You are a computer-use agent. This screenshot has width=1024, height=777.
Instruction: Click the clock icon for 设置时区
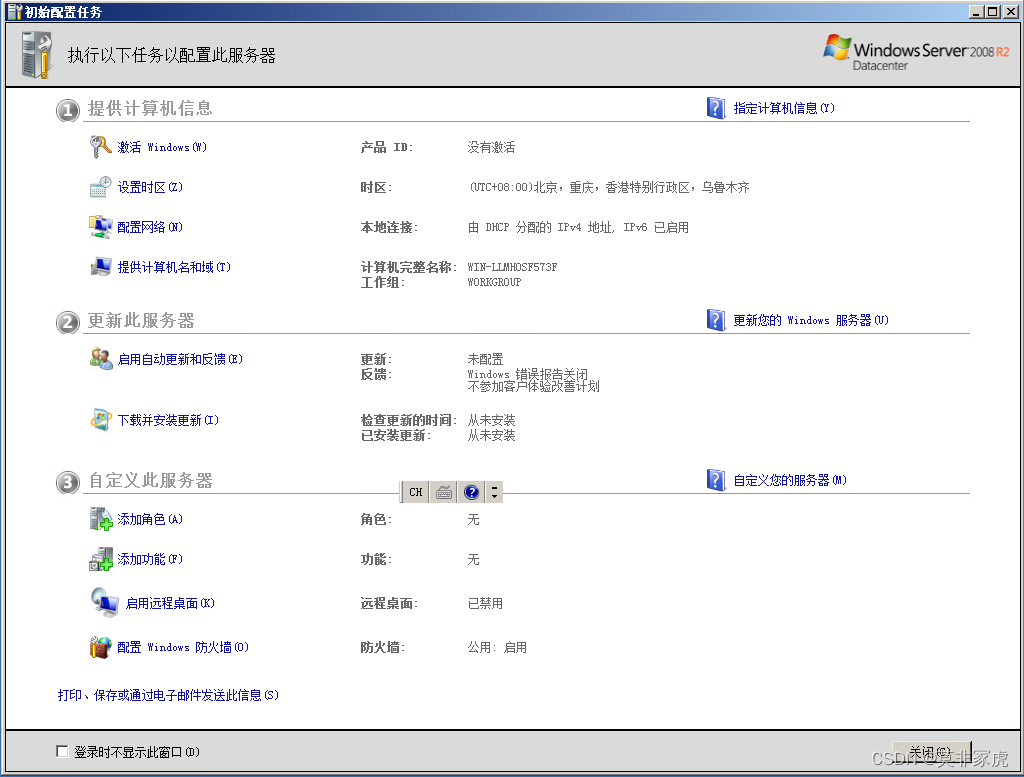[101, 187]
